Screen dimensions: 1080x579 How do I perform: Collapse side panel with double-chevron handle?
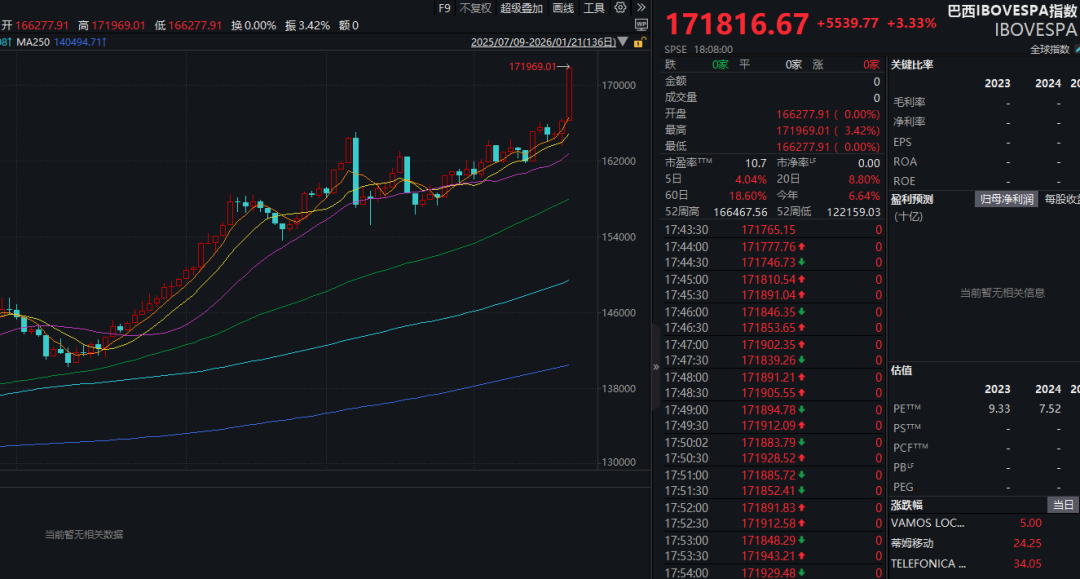coord(656,367)
